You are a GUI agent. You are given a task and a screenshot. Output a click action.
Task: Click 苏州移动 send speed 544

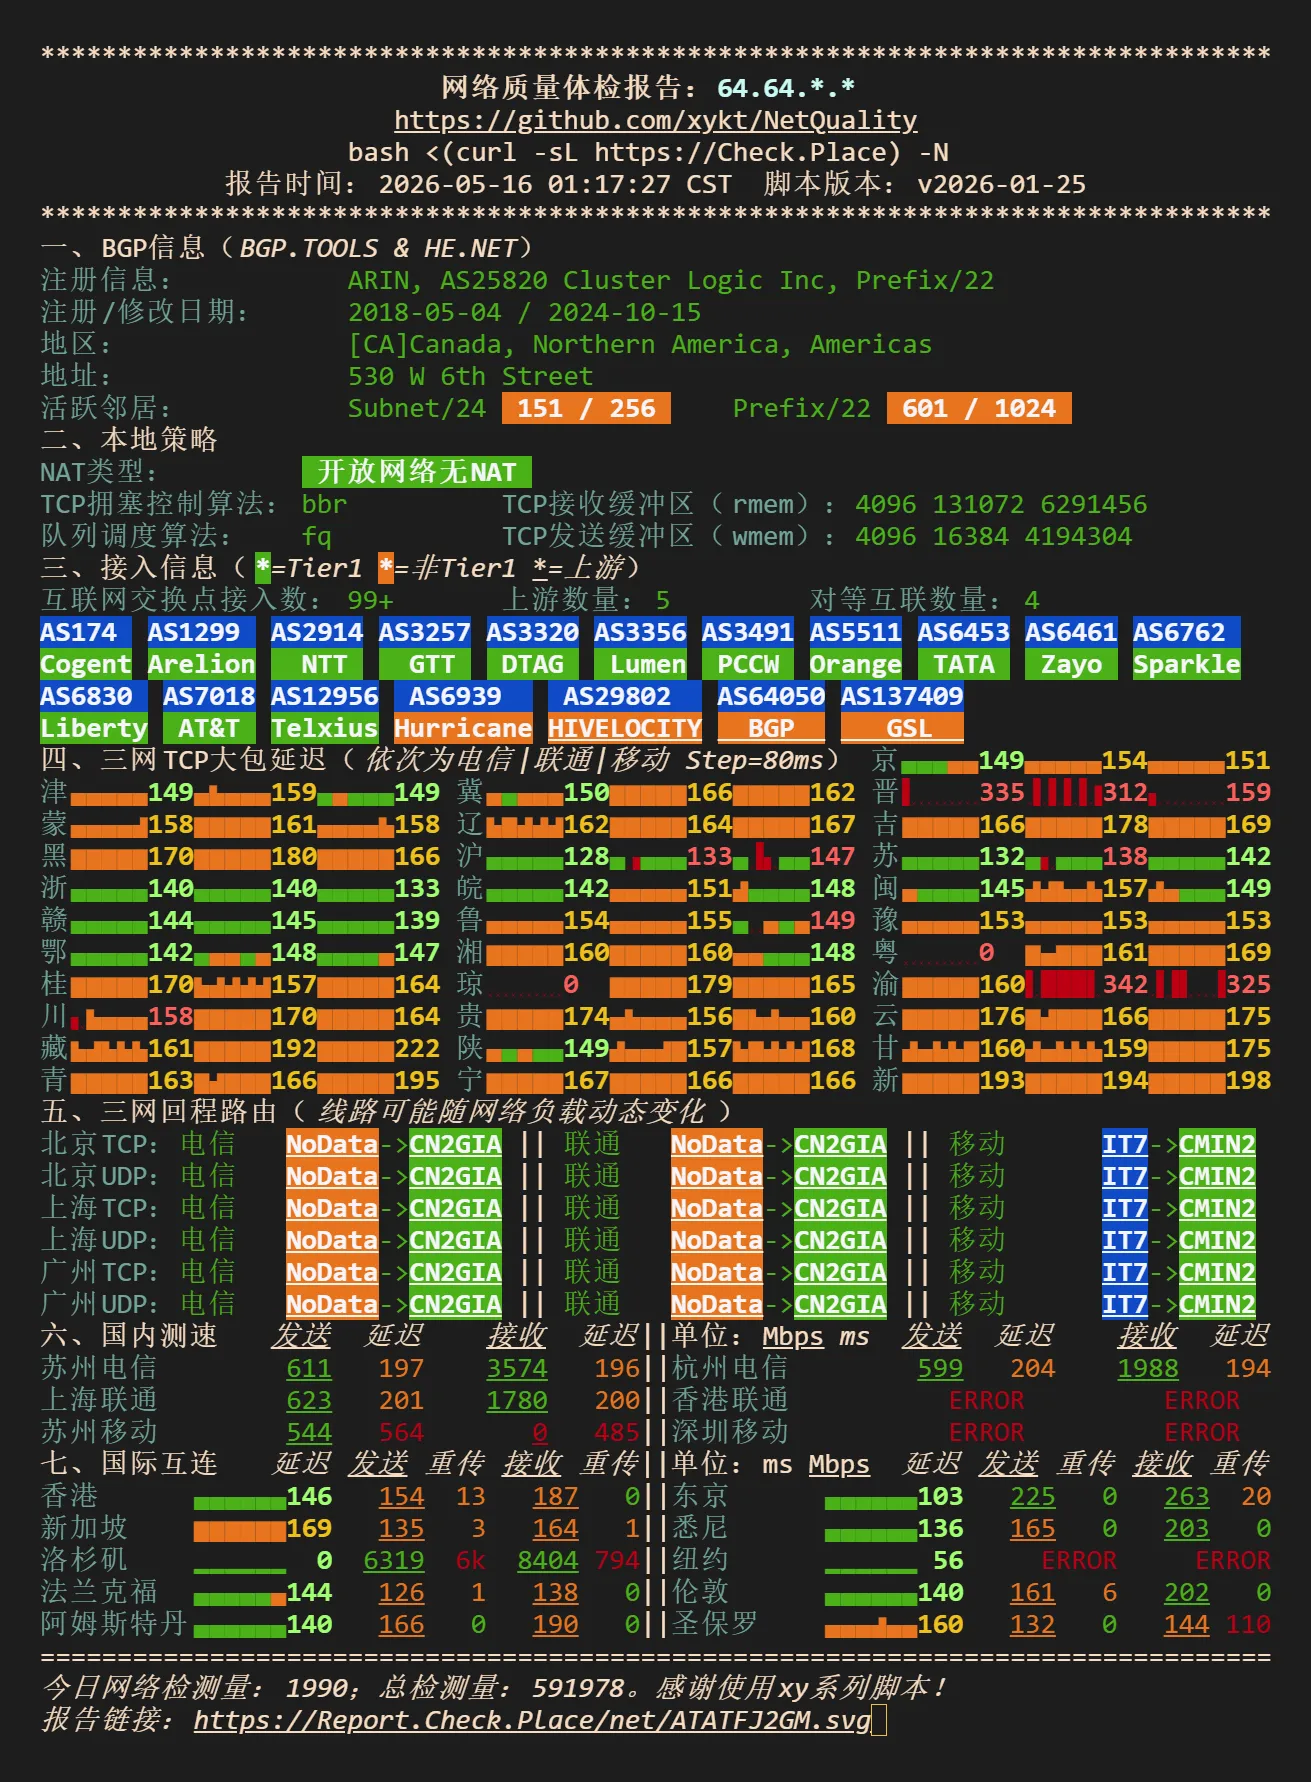click(x=309, y=1432)
